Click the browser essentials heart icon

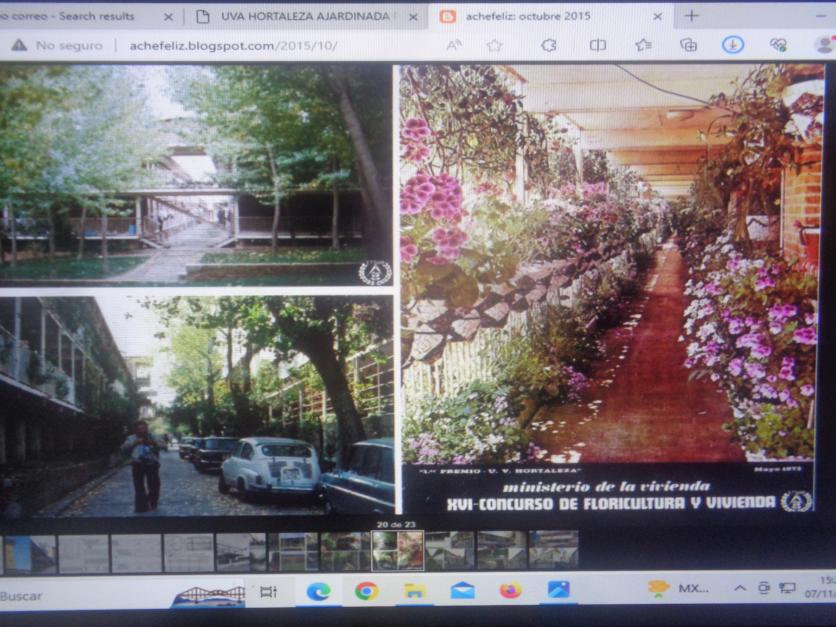(x=778, y=45)
